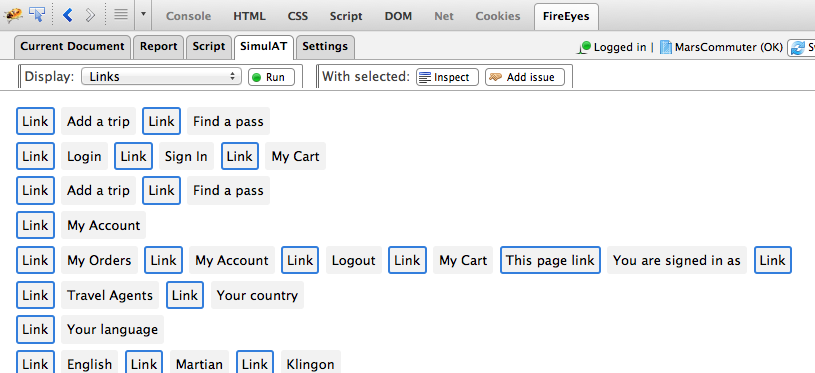Open the FireEyes Script sub-tab next to Report
This screenshot has height=373, width=815.
(208, 47)
